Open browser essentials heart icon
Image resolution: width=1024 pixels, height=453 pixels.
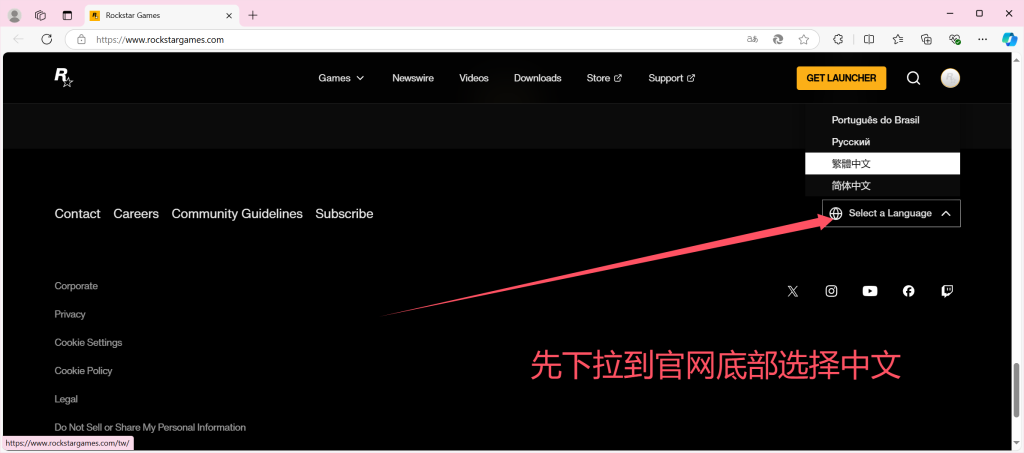pos(955,39)
